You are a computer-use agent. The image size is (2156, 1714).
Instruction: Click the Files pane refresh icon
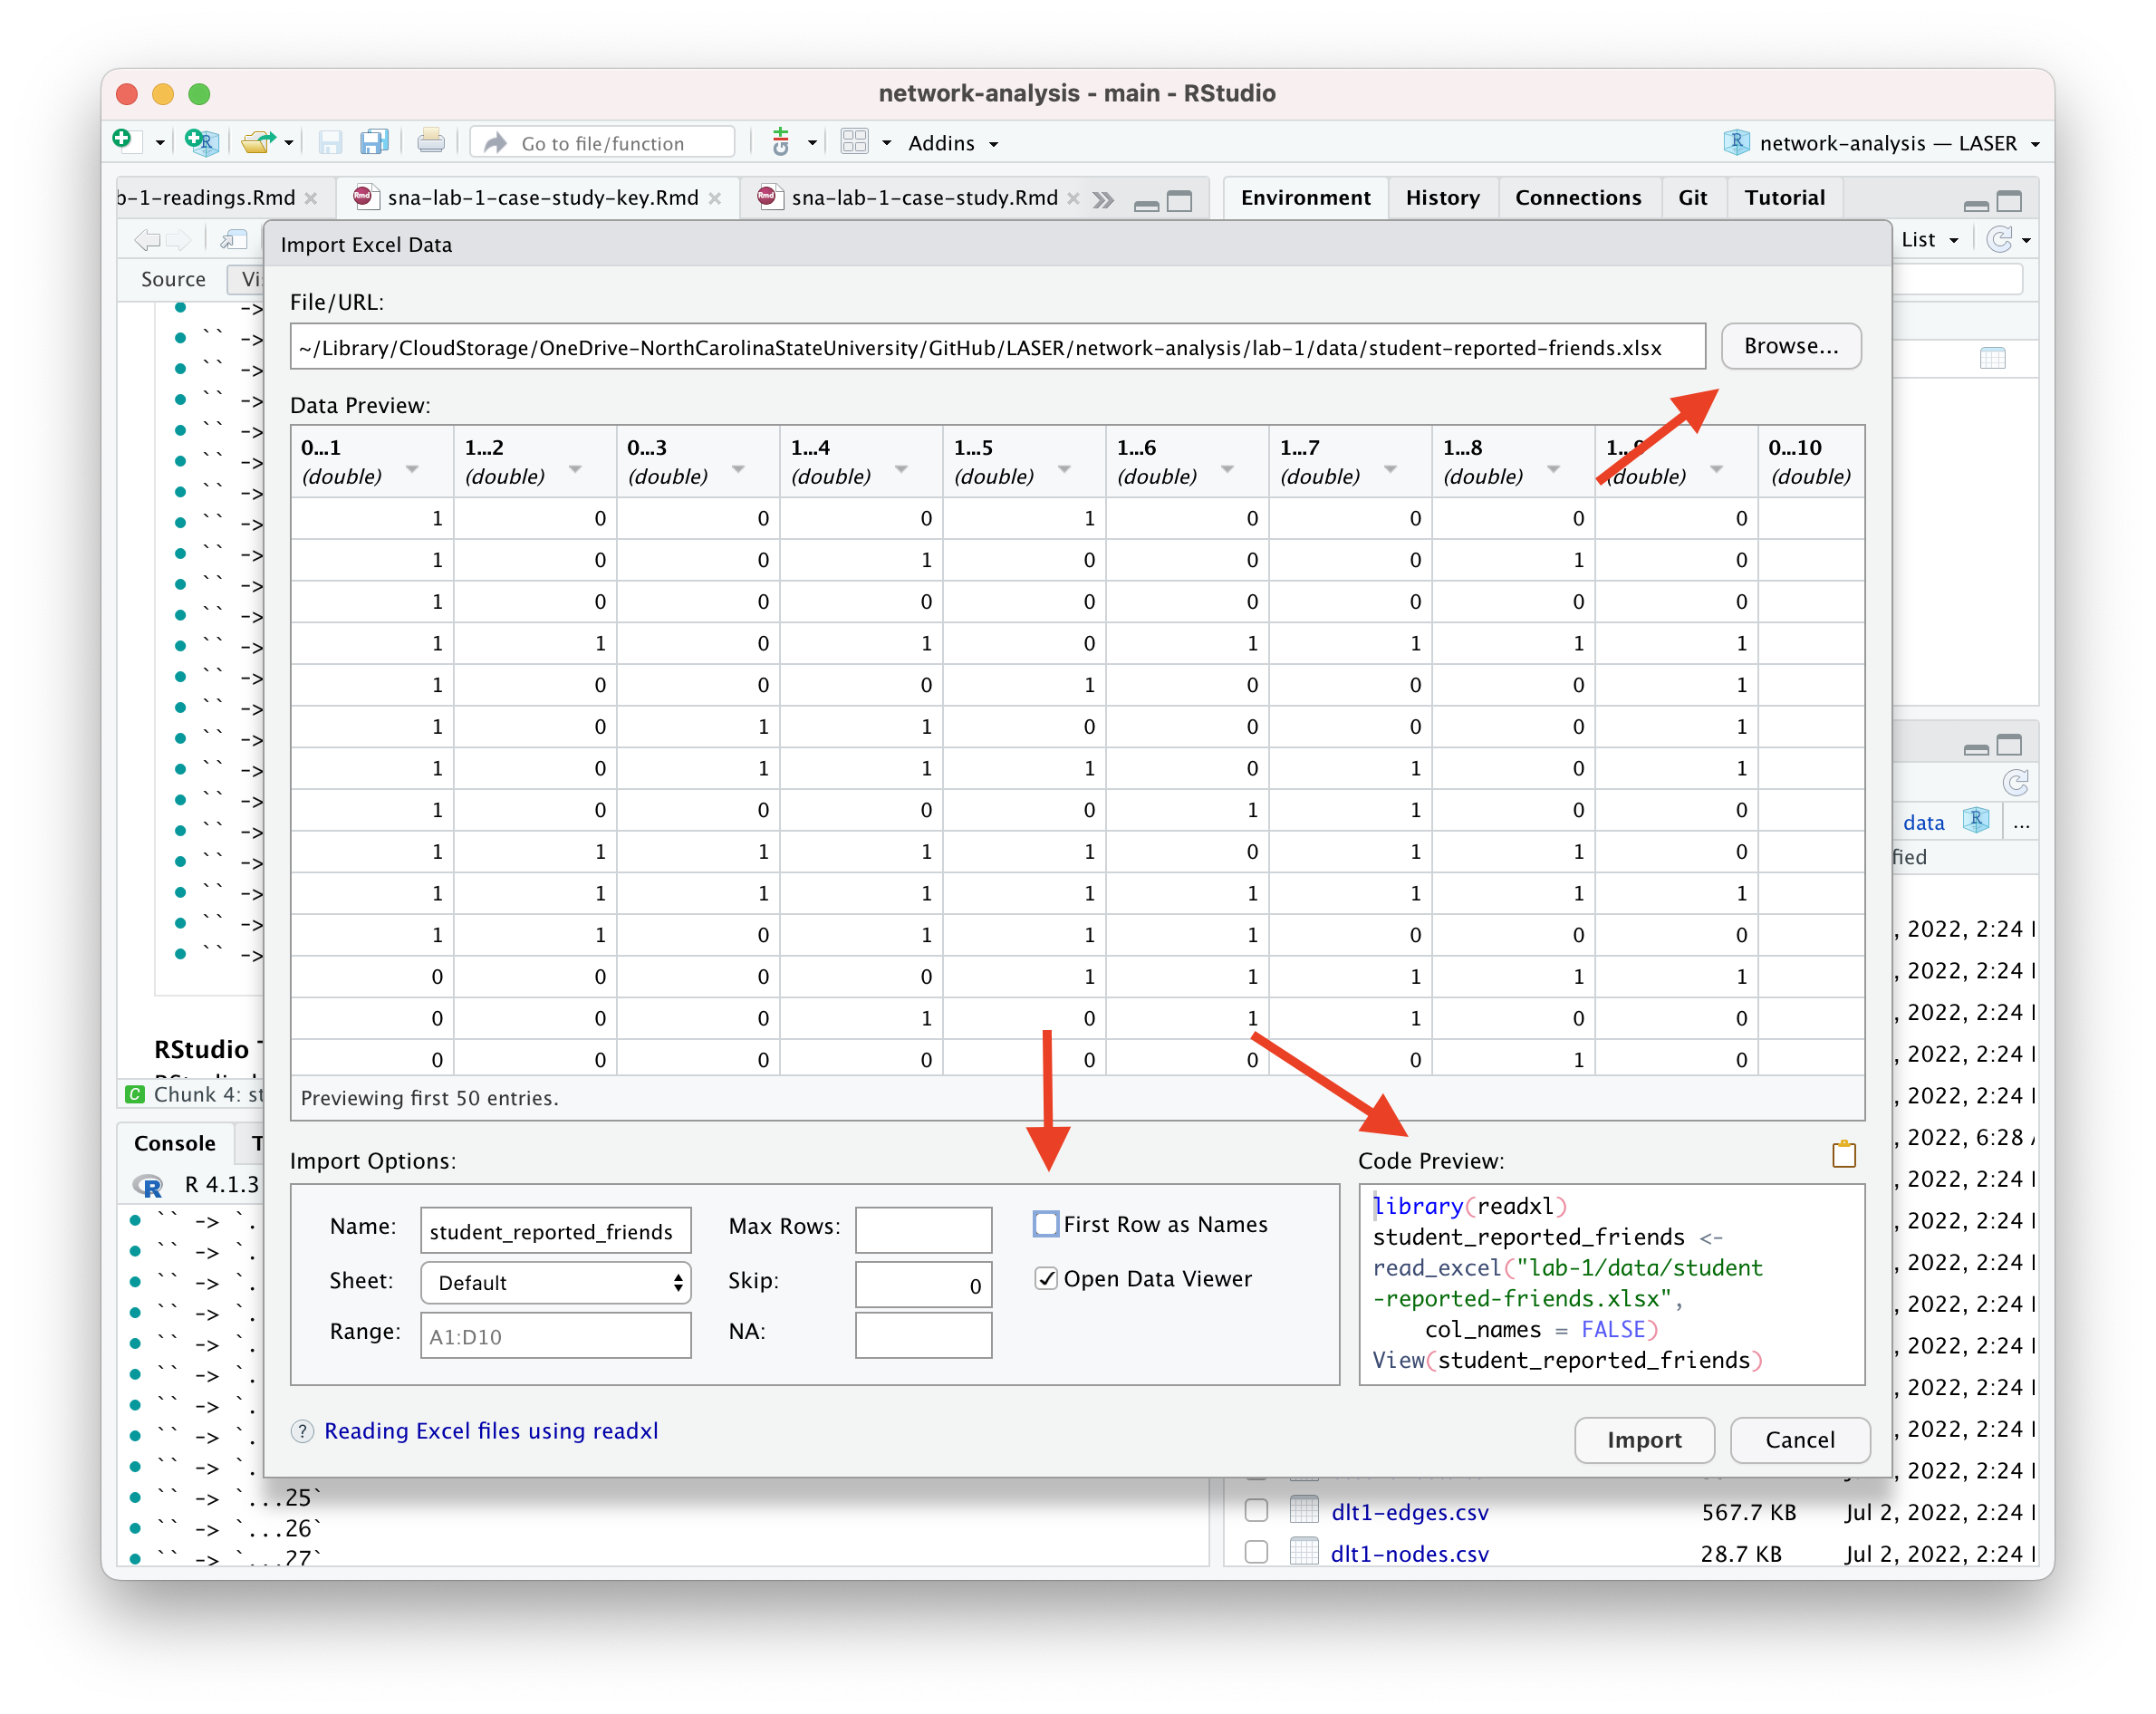tap(2015, 781)
